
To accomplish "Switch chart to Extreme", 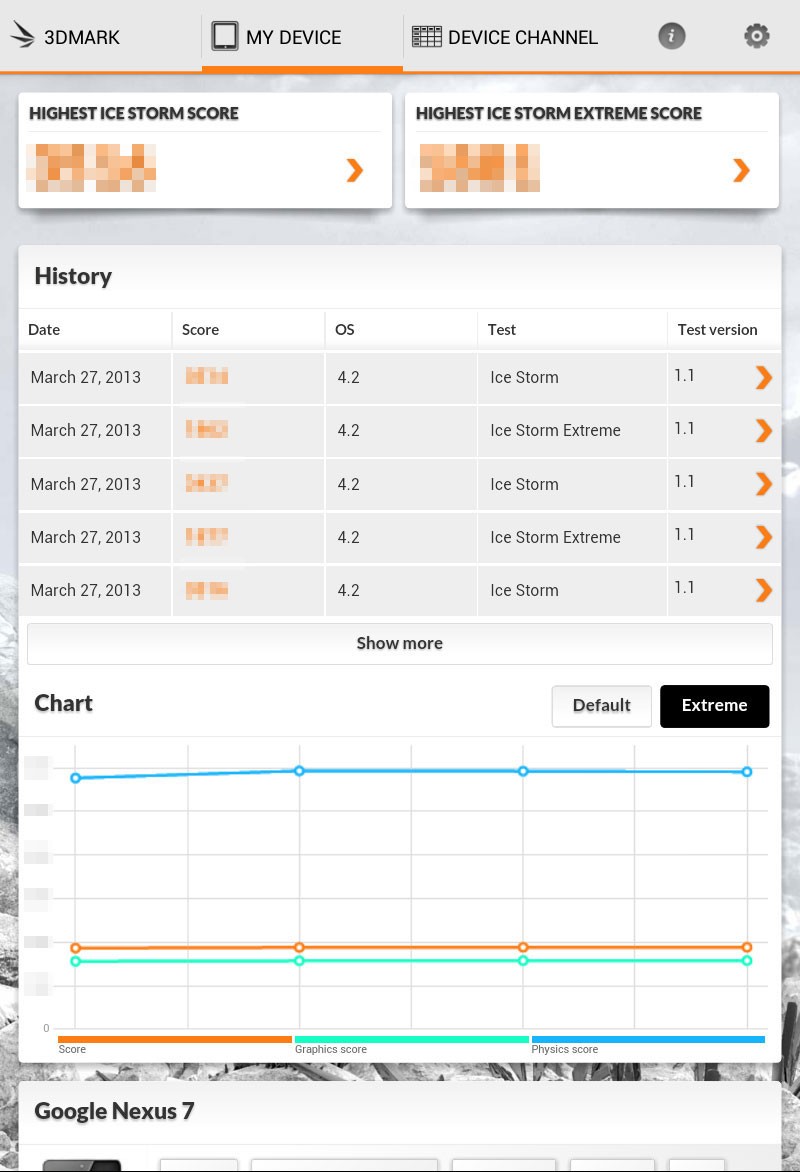I will coord(715,706).
